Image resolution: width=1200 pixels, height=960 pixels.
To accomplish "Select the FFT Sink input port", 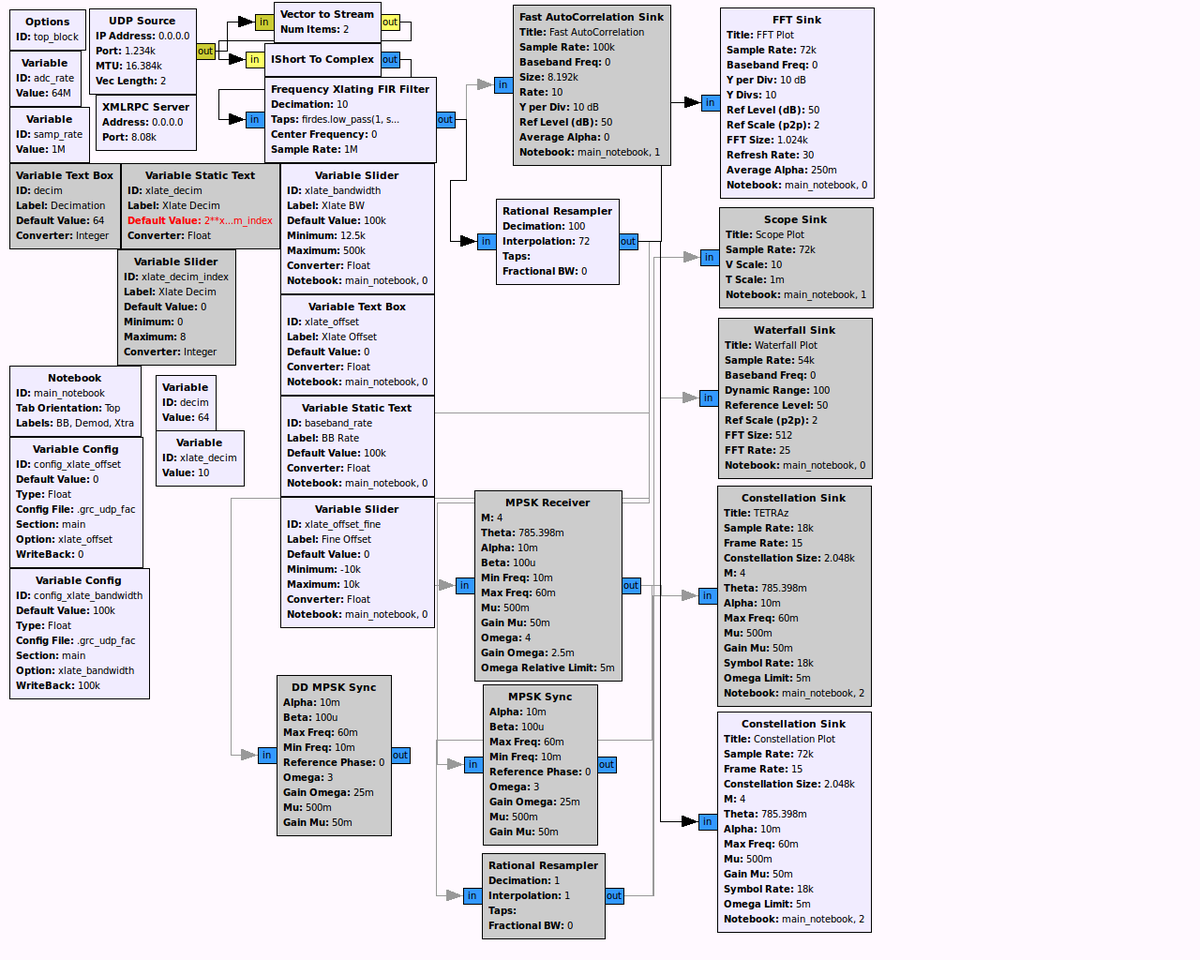I will tap(709, 102).
